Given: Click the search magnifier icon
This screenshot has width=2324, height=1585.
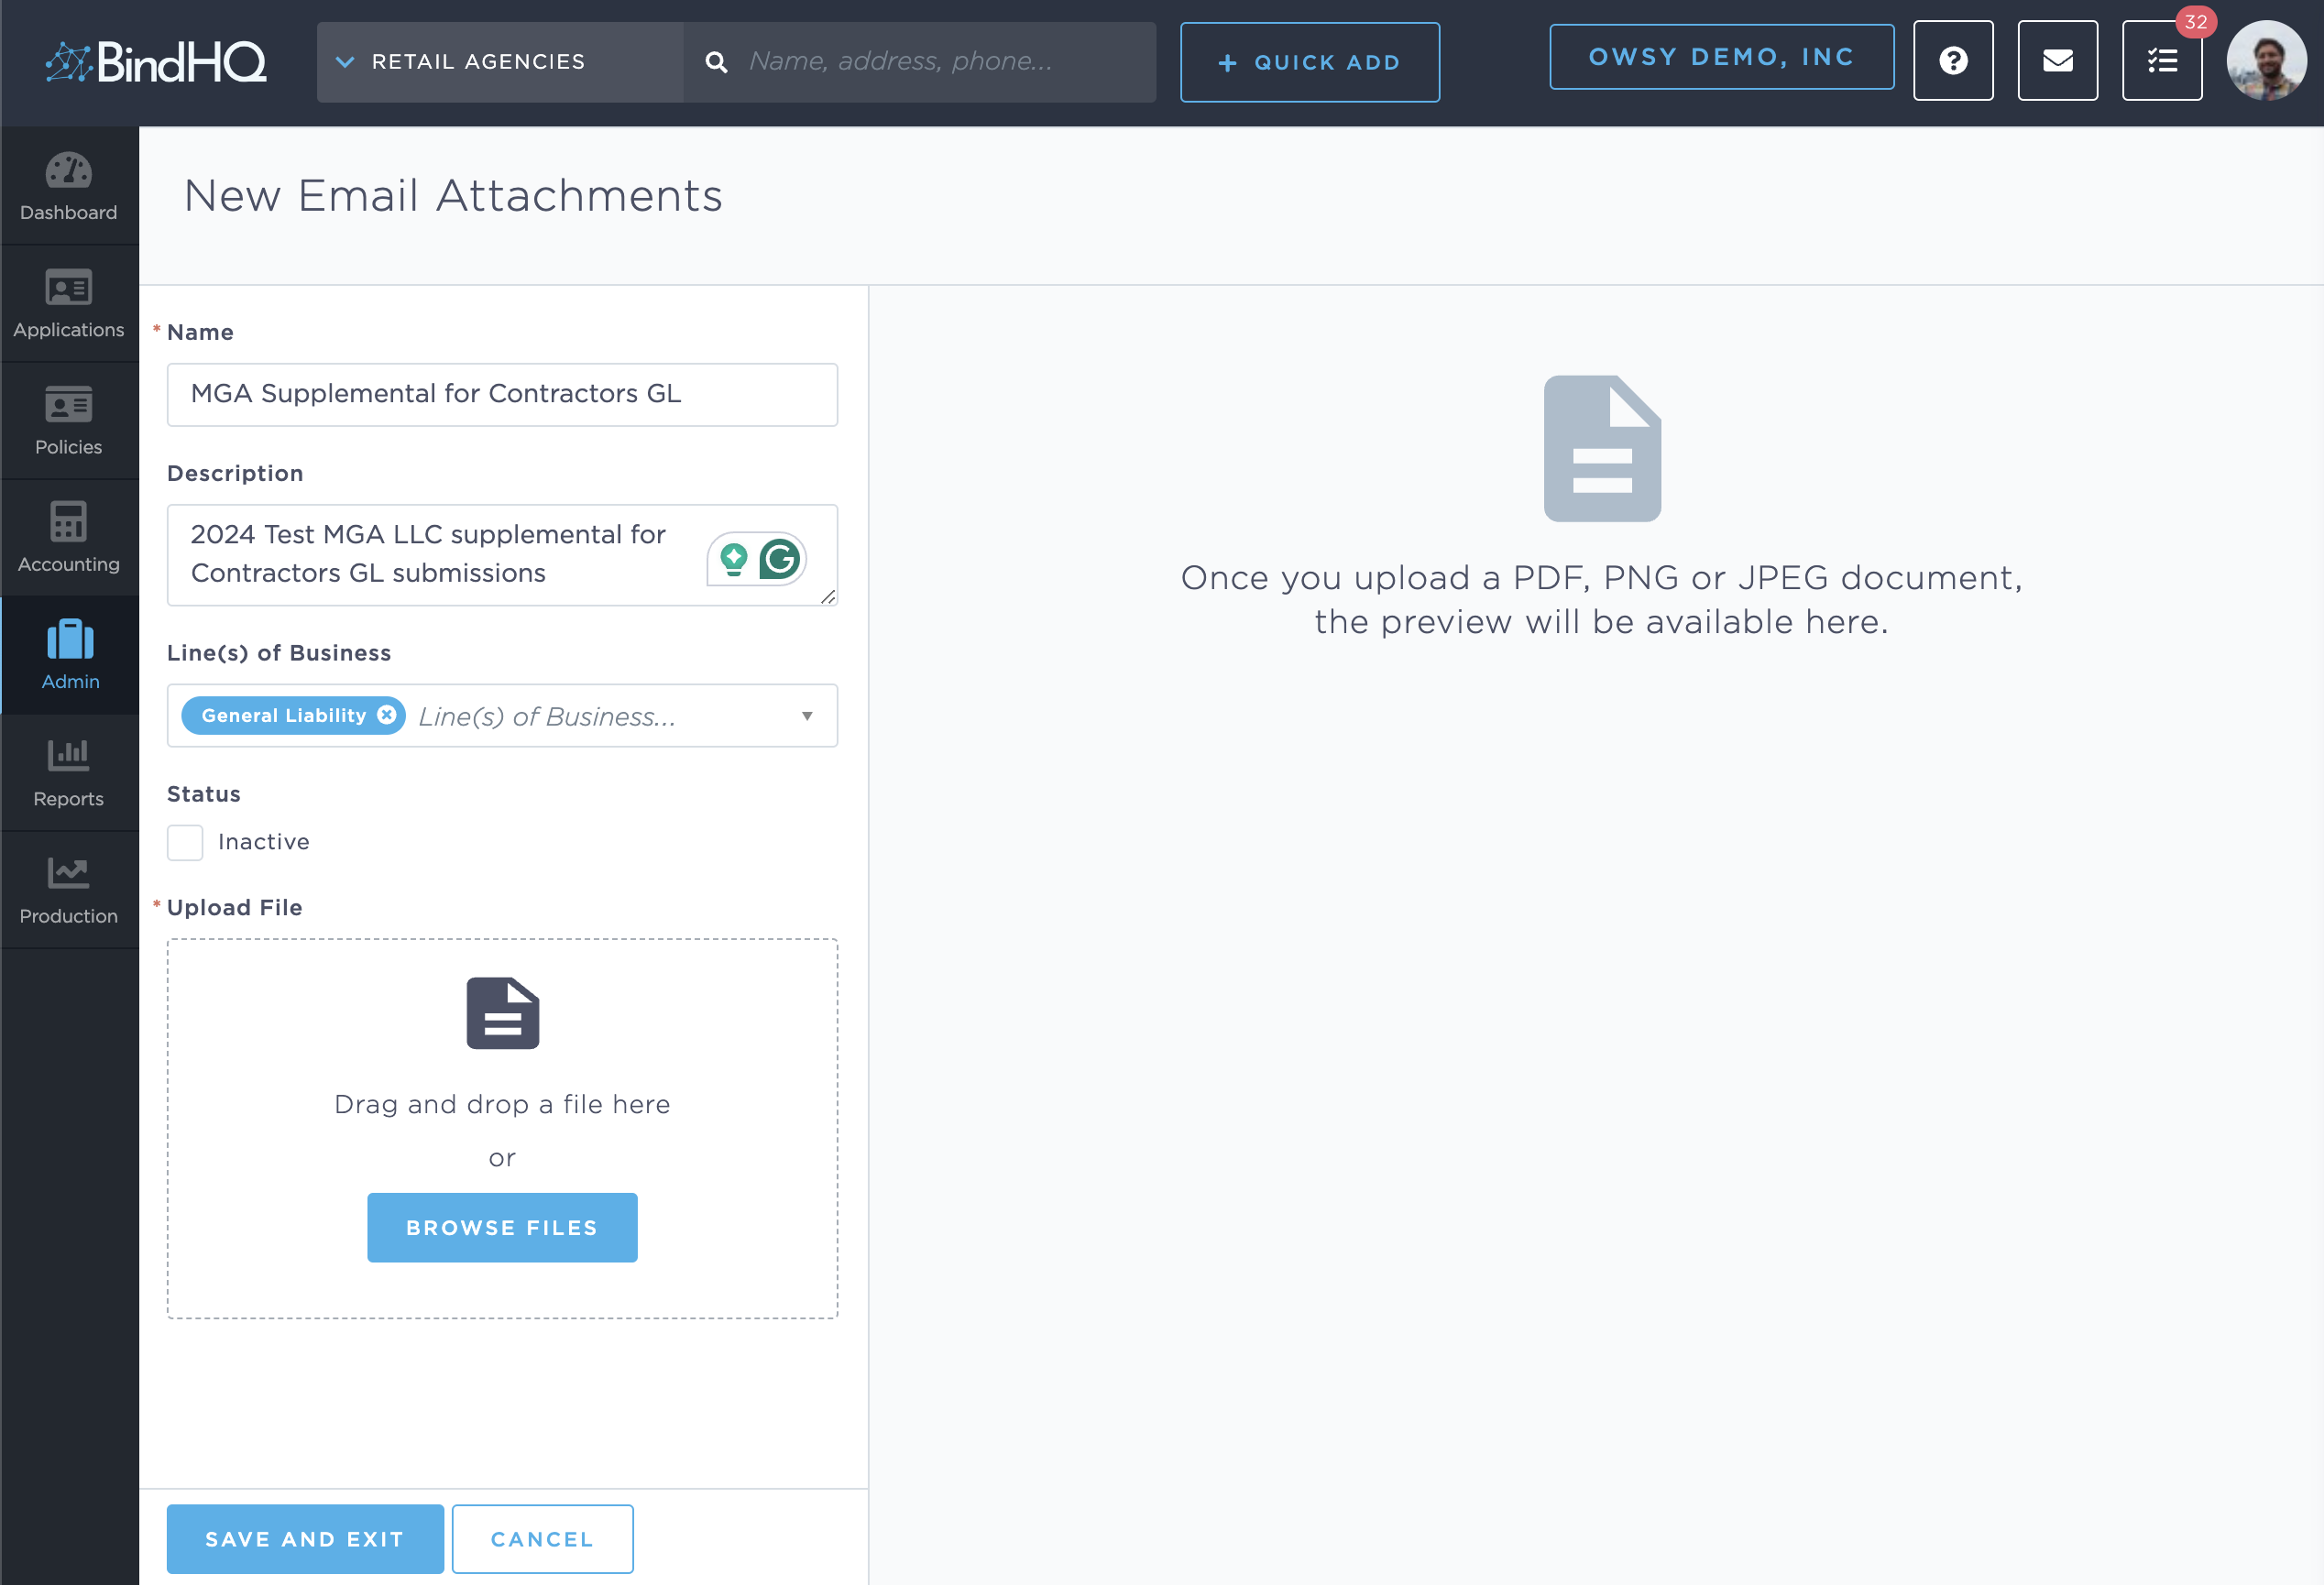Looking at the screenshot, I should 716,62.
